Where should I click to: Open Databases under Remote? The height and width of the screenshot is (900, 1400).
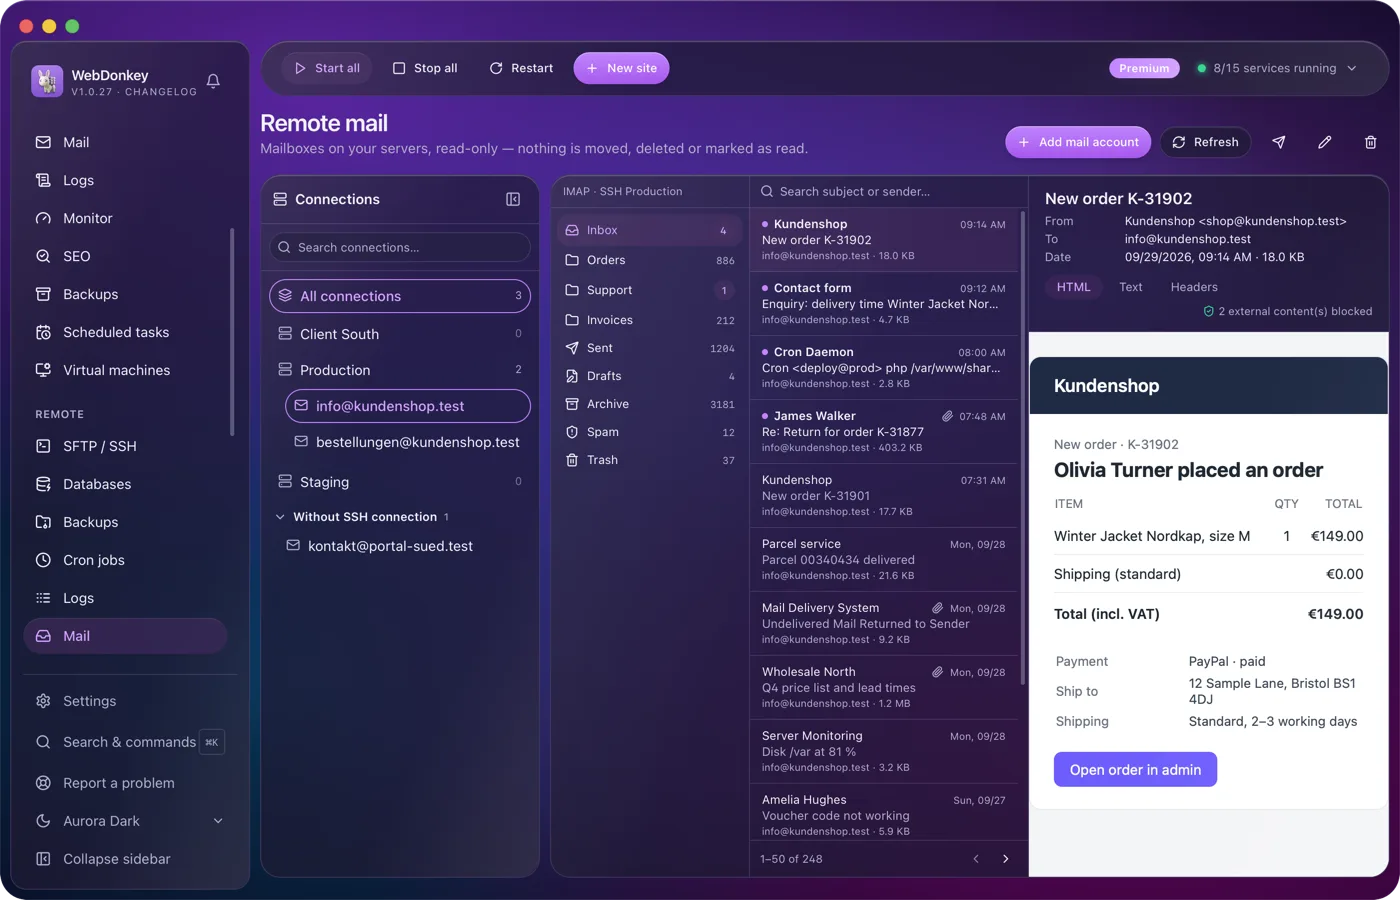click(126, 484)
